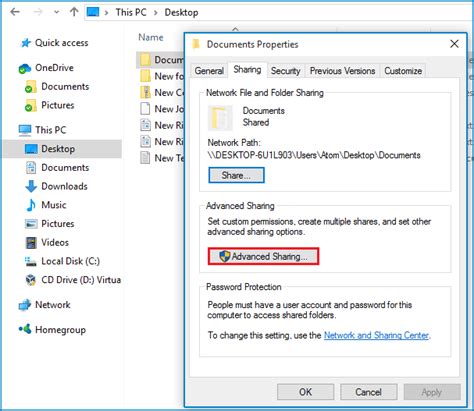Click the Network icon in sidebar
The image size is (474, 411).
[x=25, y=305]
